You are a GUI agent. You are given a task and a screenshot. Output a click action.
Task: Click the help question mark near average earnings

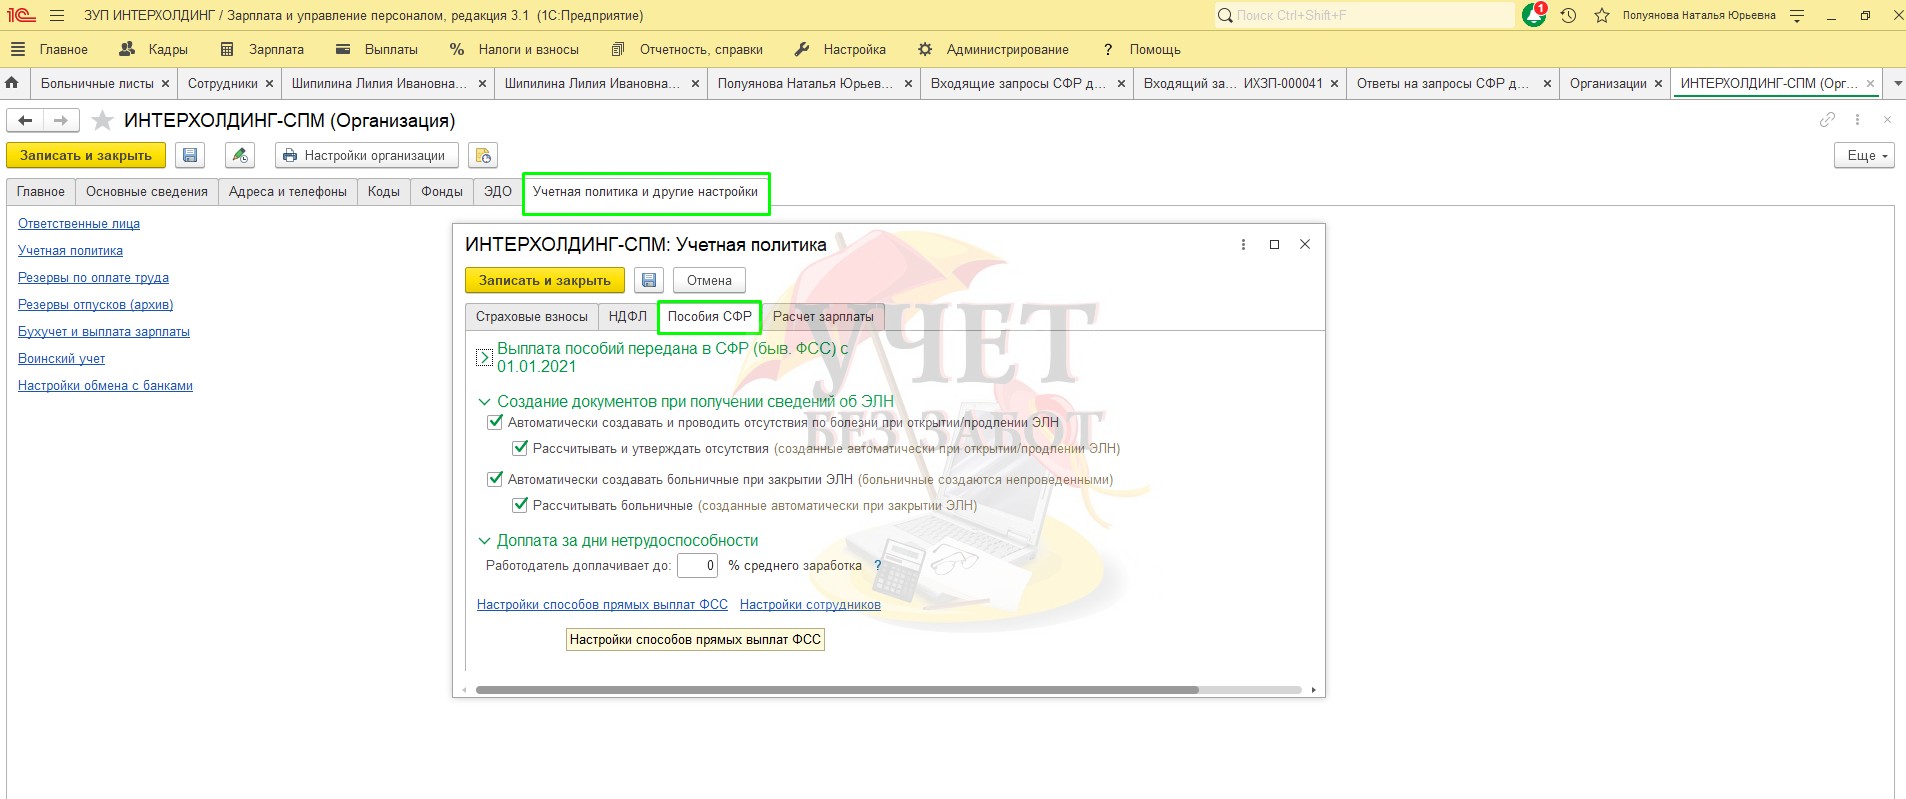pyautogui.click(x=878, y=566)
